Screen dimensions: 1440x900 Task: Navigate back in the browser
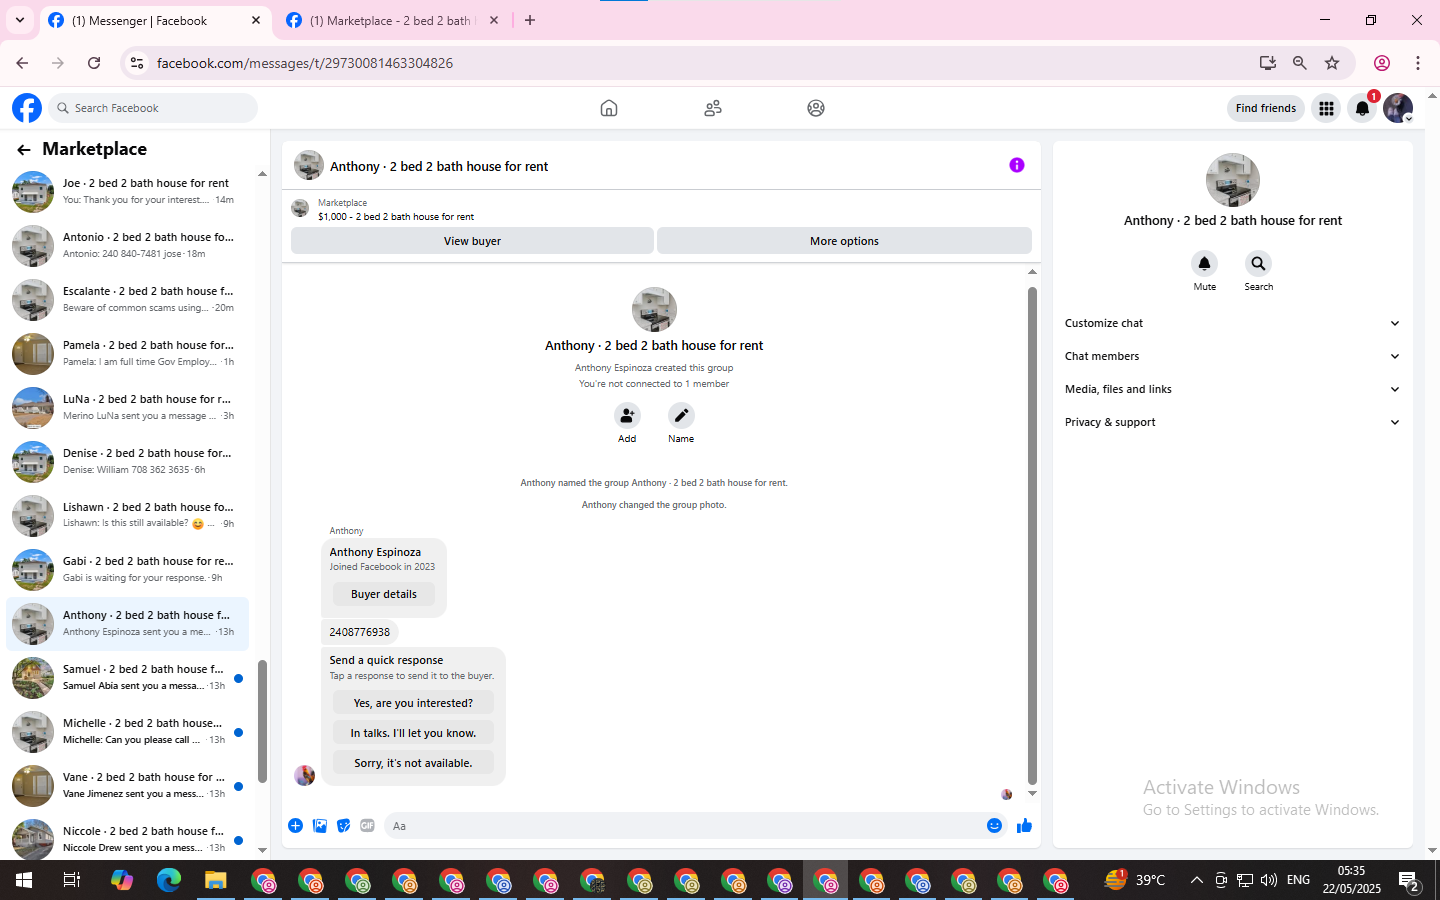(22, 63)
